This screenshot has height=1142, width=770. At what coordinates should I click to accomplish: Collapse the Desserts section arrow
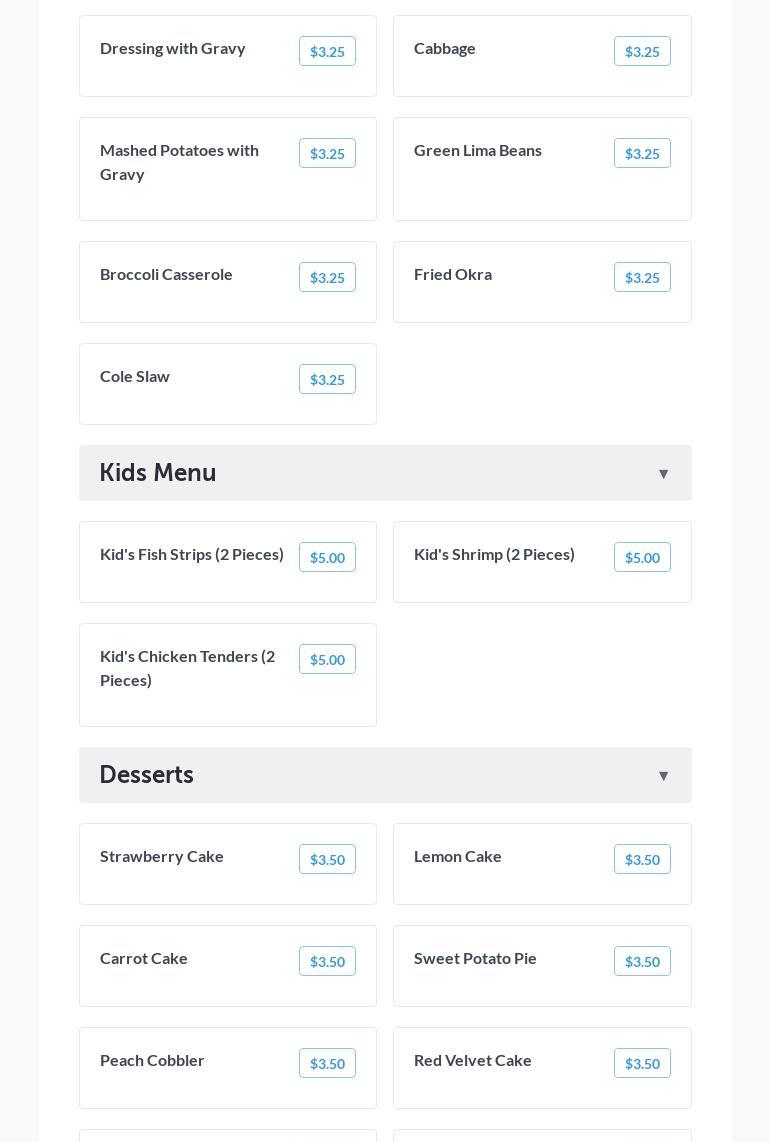pos(663,776)
